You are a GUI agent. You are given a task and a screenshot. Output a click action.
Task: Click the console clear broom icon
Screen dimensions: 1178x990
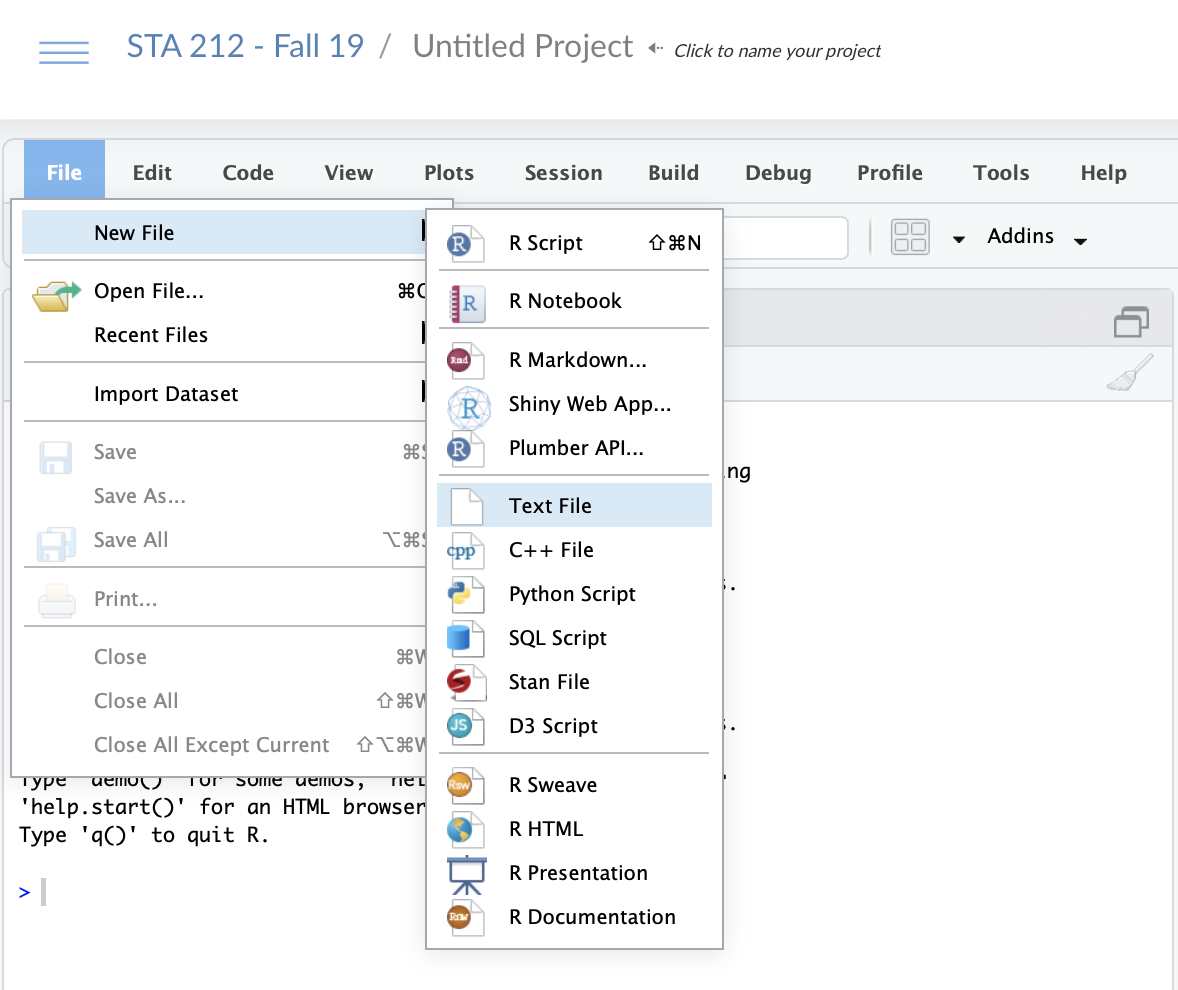click(1130, 373)
